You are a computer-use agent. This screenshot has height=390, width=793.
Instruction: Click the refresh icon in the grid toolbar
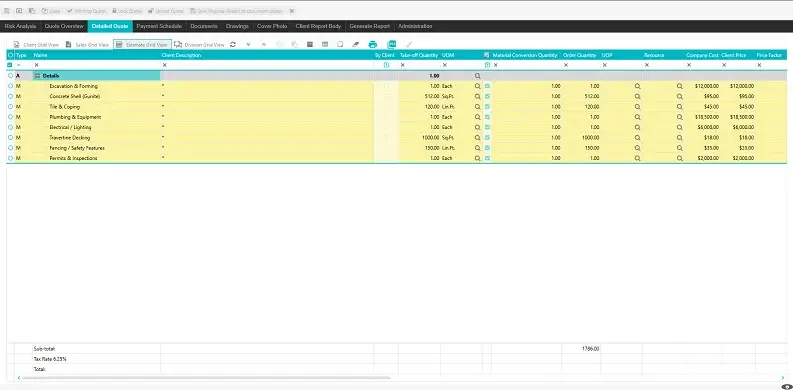233,45
